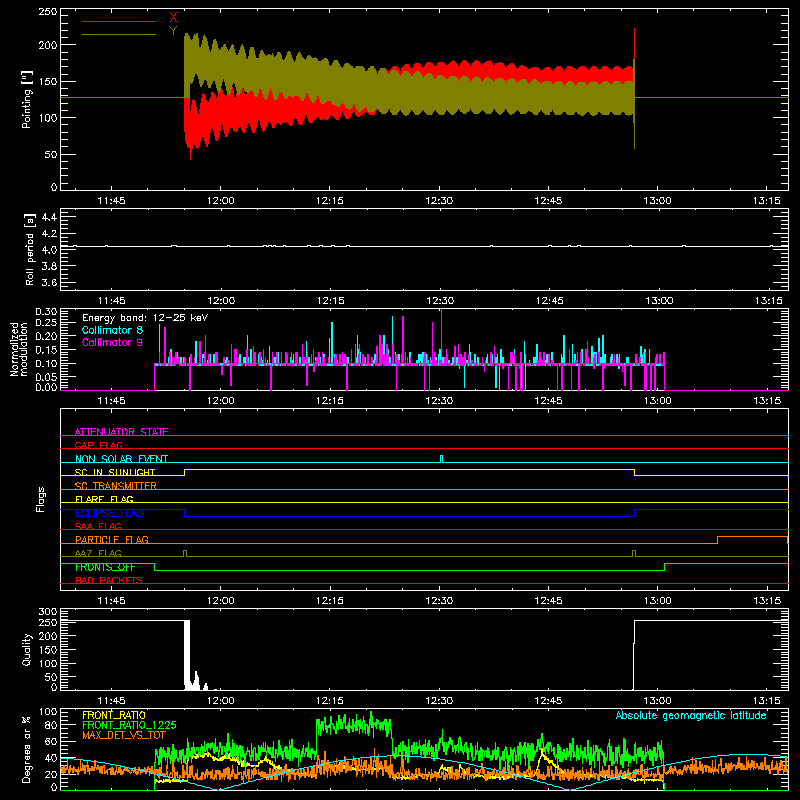
Task: Click the GAP_FLAG label
Action: point(98,445)
